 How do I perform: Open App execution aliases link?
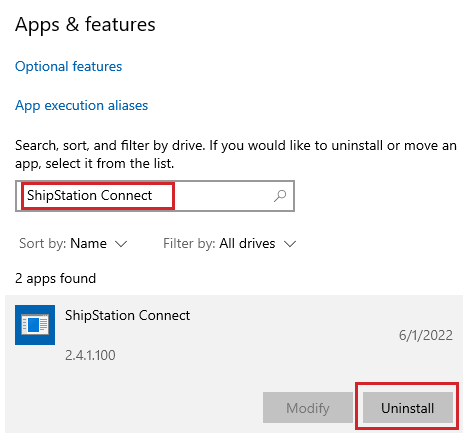pyautogui.click(x=81, y=105)
